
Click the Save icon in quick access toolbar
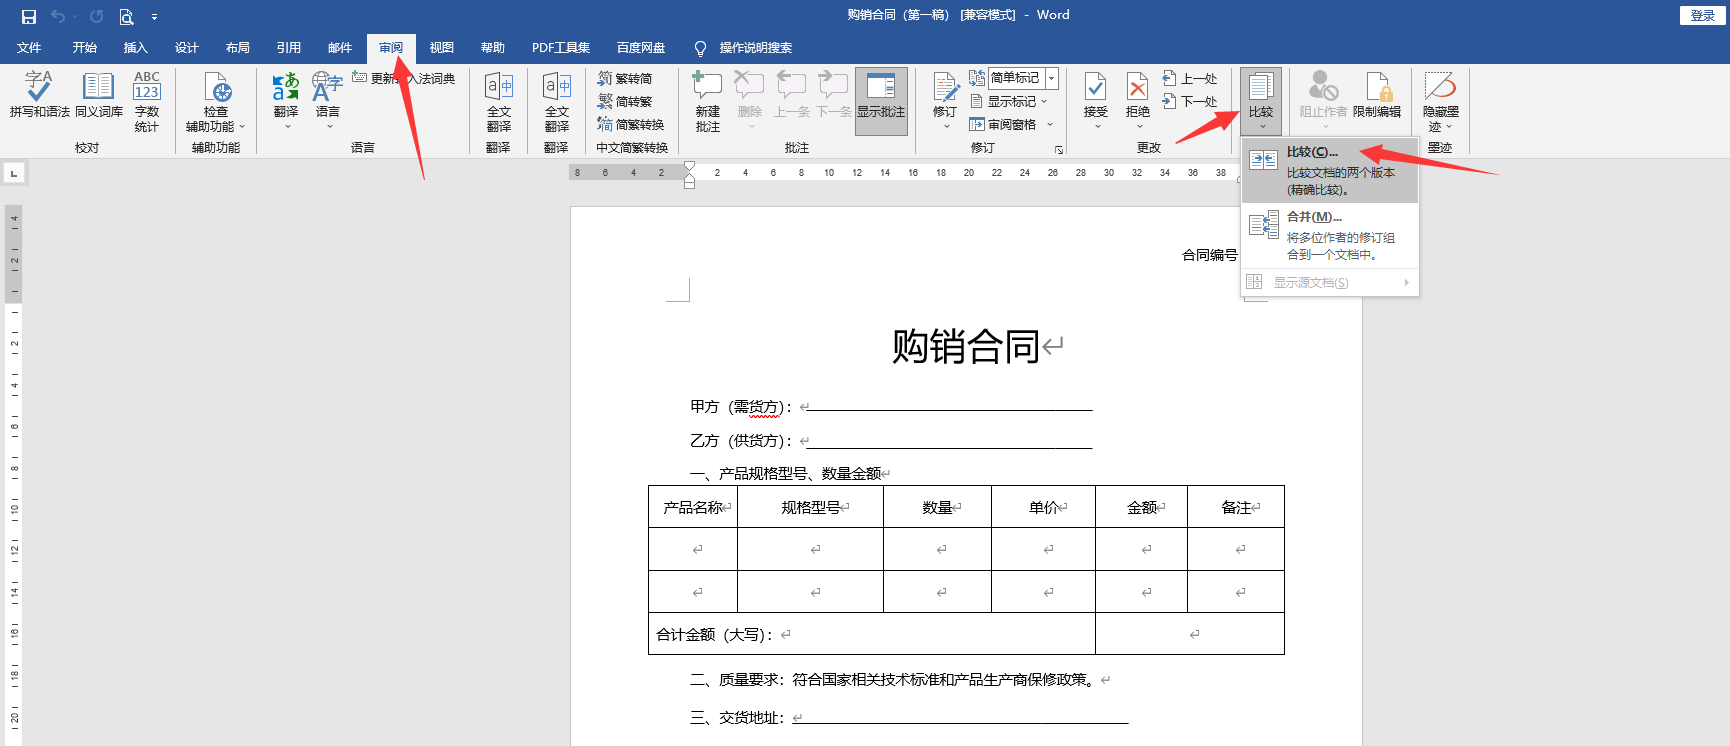coord(28,16)
